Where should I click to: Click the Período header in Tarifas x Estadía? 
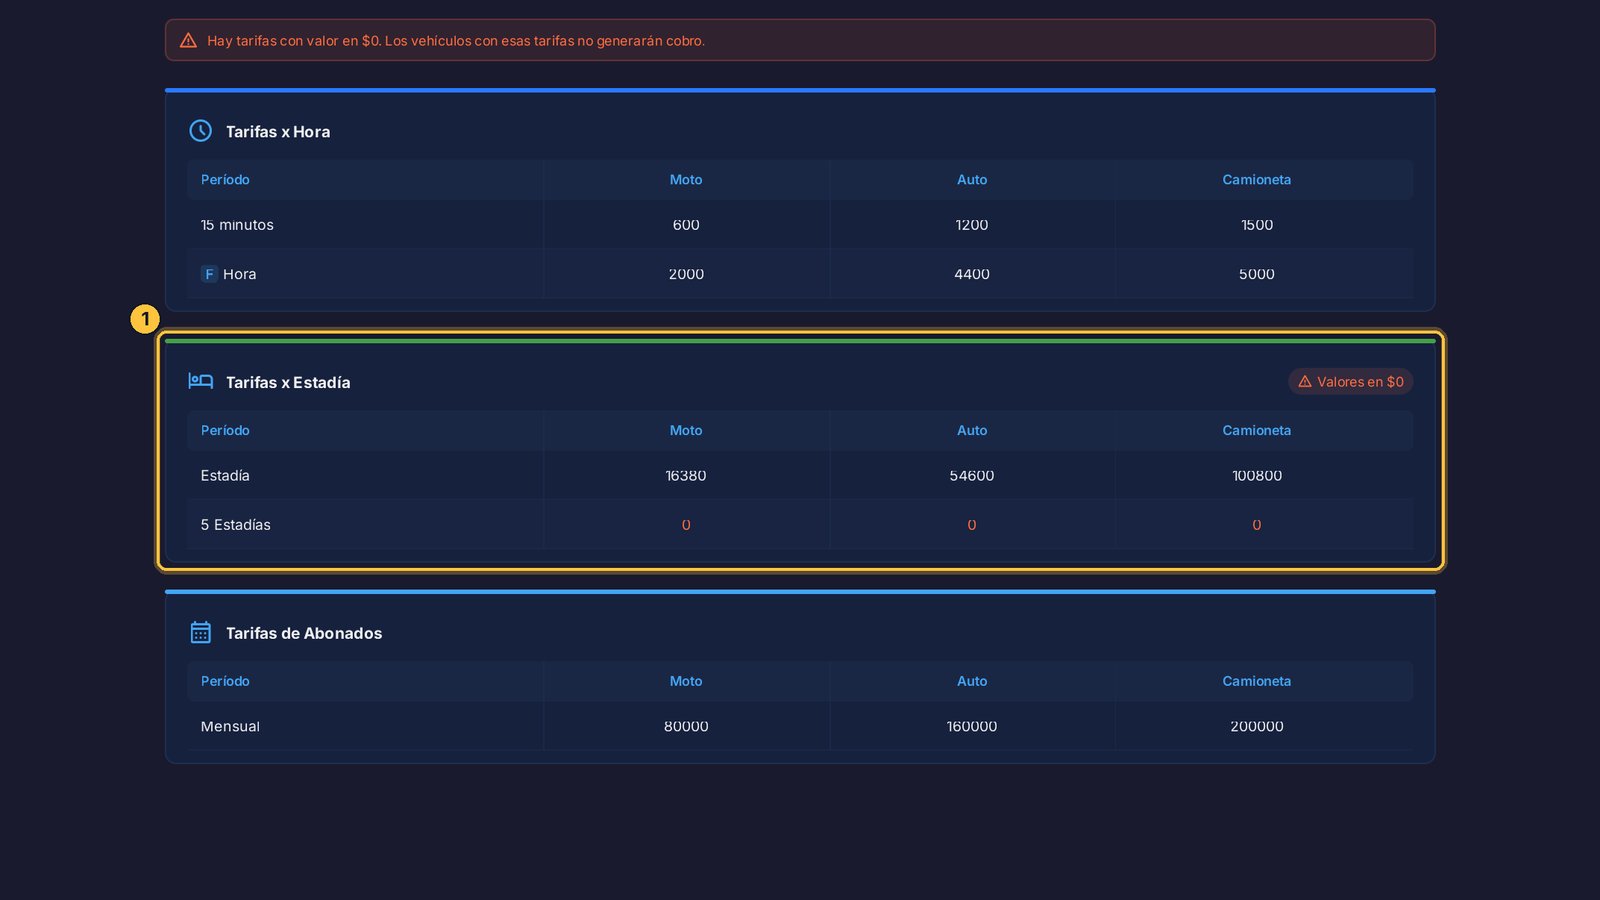tap(225, 431)
